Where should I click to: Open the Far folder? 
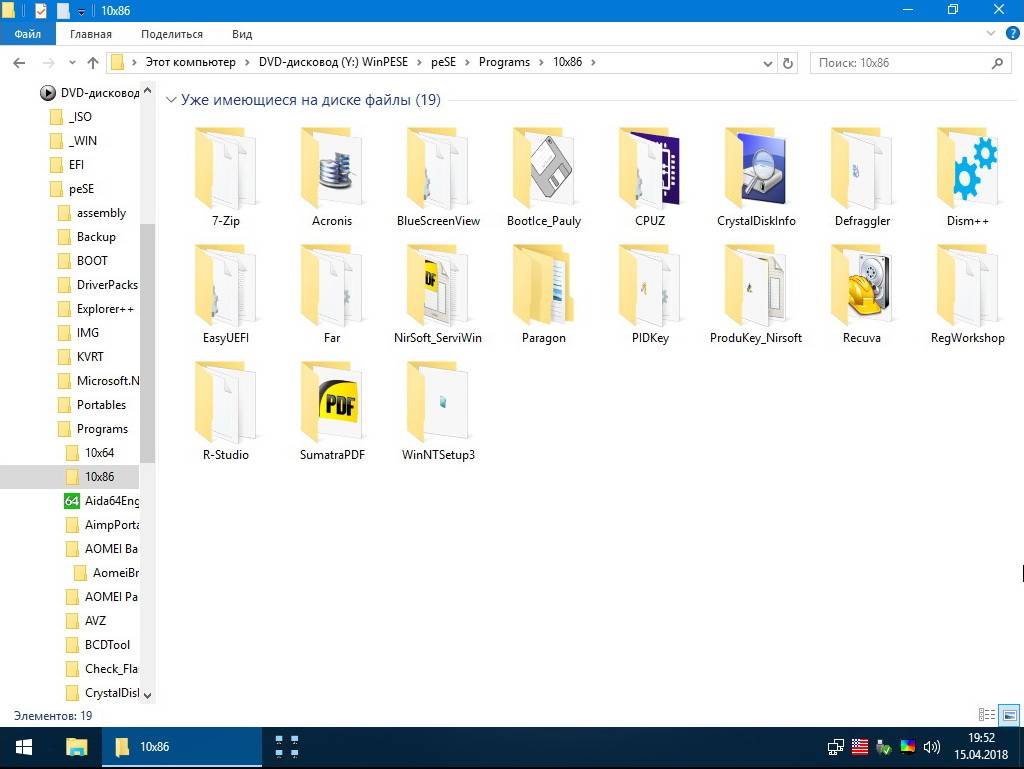pyautogui.click(x=332, y=294)
